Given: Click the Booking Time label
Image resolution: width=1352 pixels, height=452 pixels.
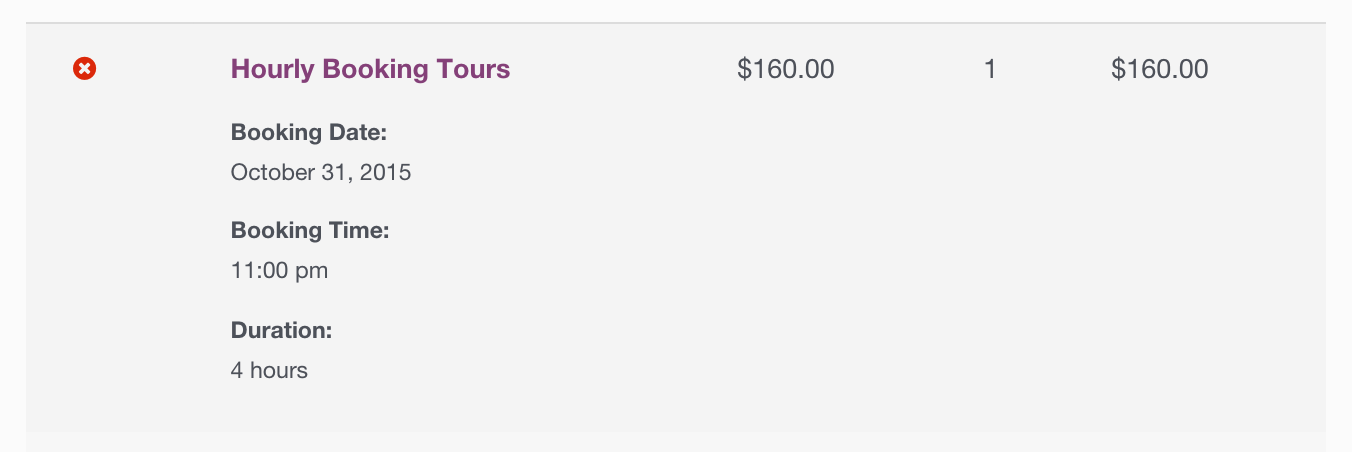Looking at the screenshot, I should 309,230.
